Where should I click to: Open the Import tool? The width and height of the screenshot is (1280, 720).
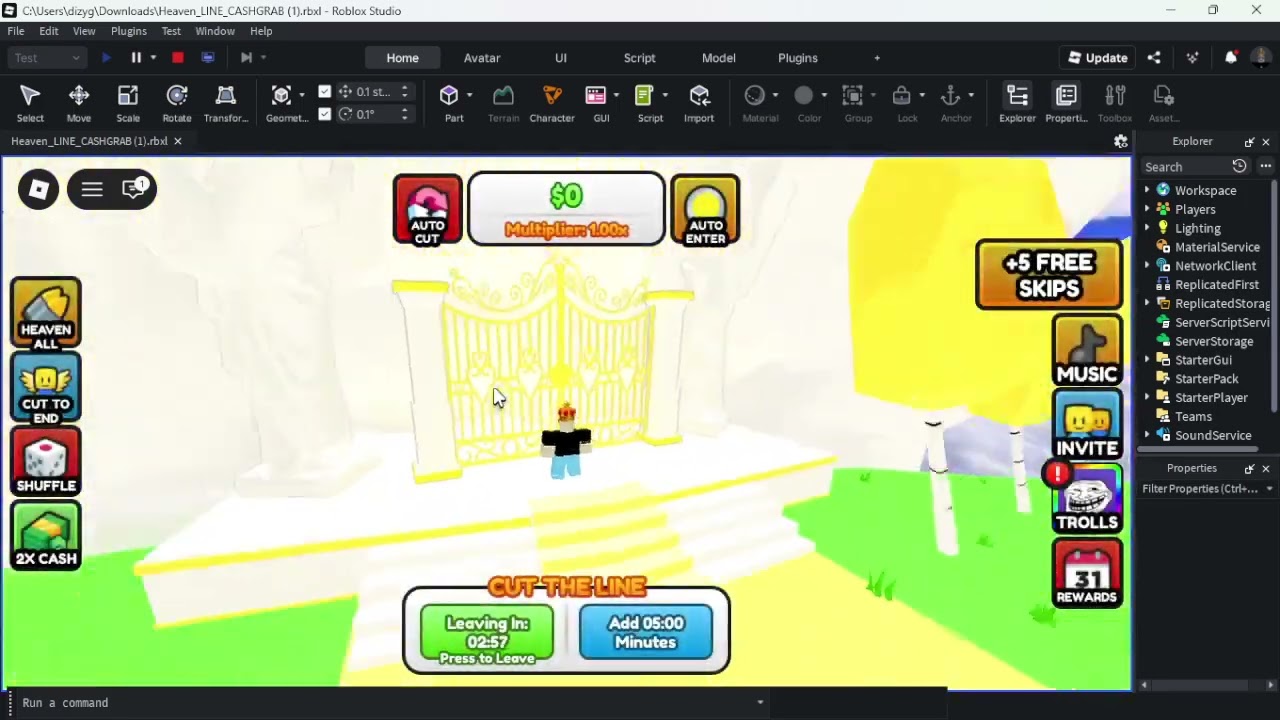click(x=699, y=103)
